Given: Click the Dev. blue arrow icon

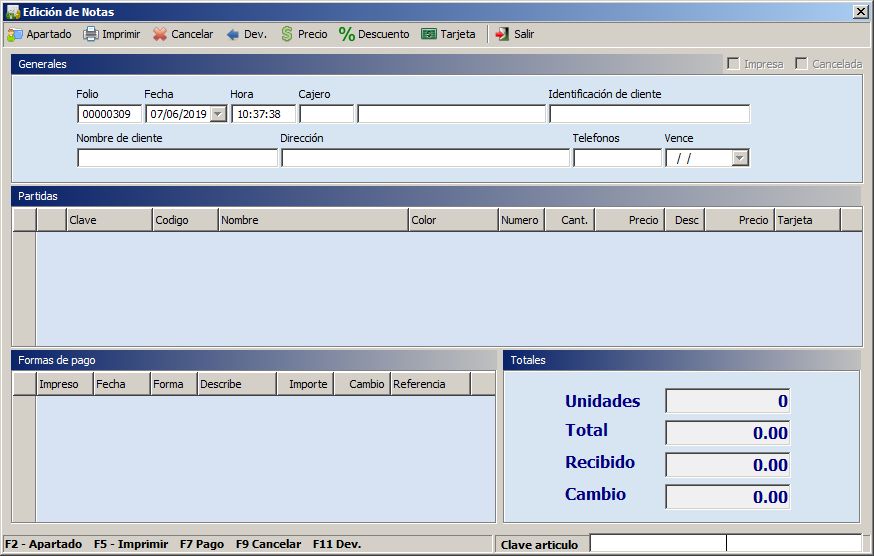Looking at the screenshot, I should point(233,34).
